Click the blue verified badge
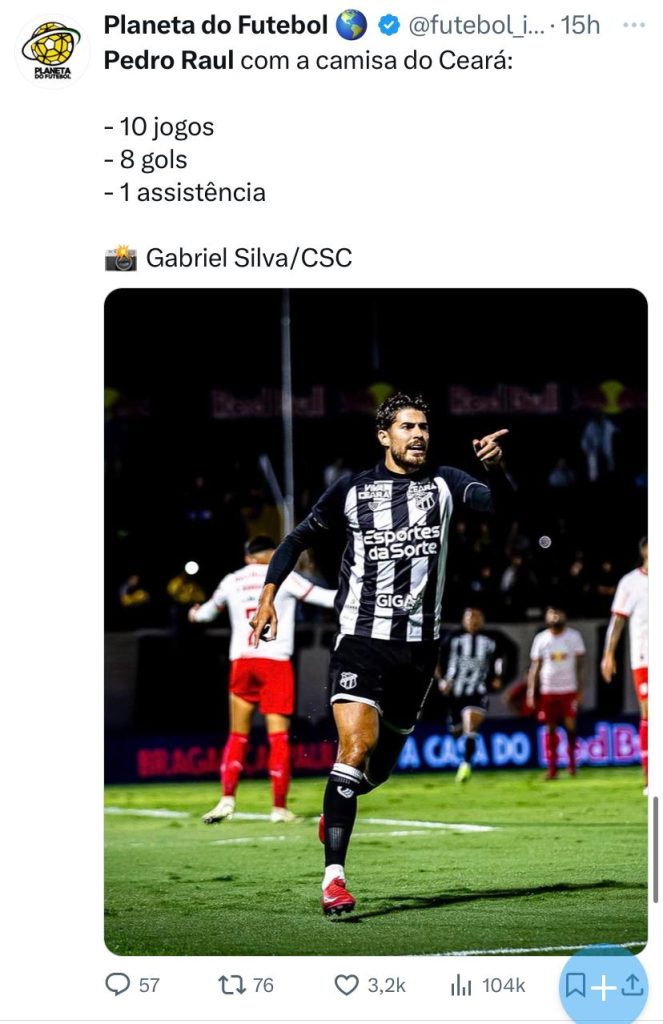Viewport: 663px width, 1024px height. (389, 26)
